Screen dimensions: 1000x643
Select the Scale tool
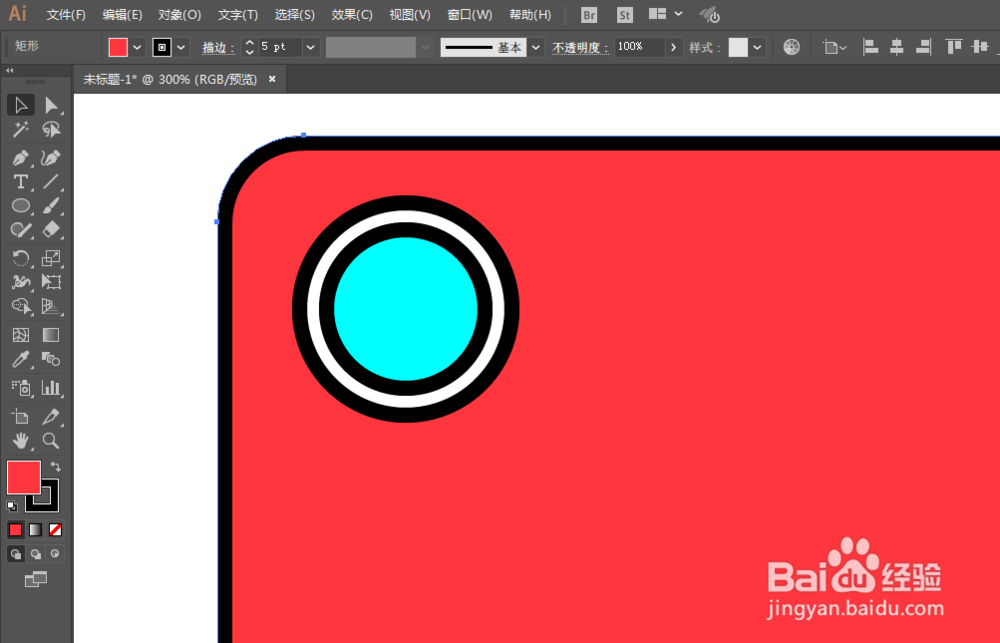click(x=51, y=258)
